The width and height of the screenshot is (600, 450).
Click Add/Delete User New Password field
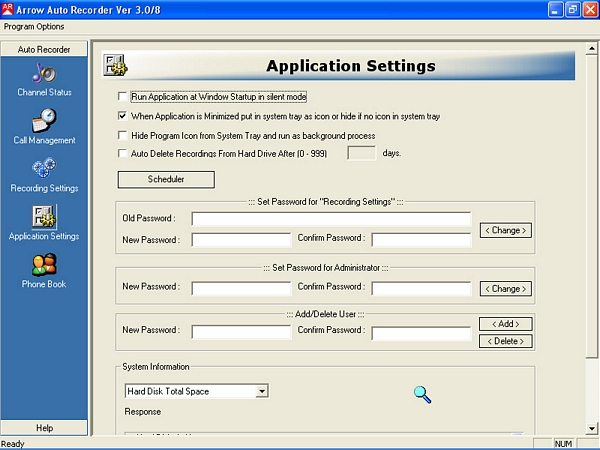pyautogui.click(x=241, y=332)
